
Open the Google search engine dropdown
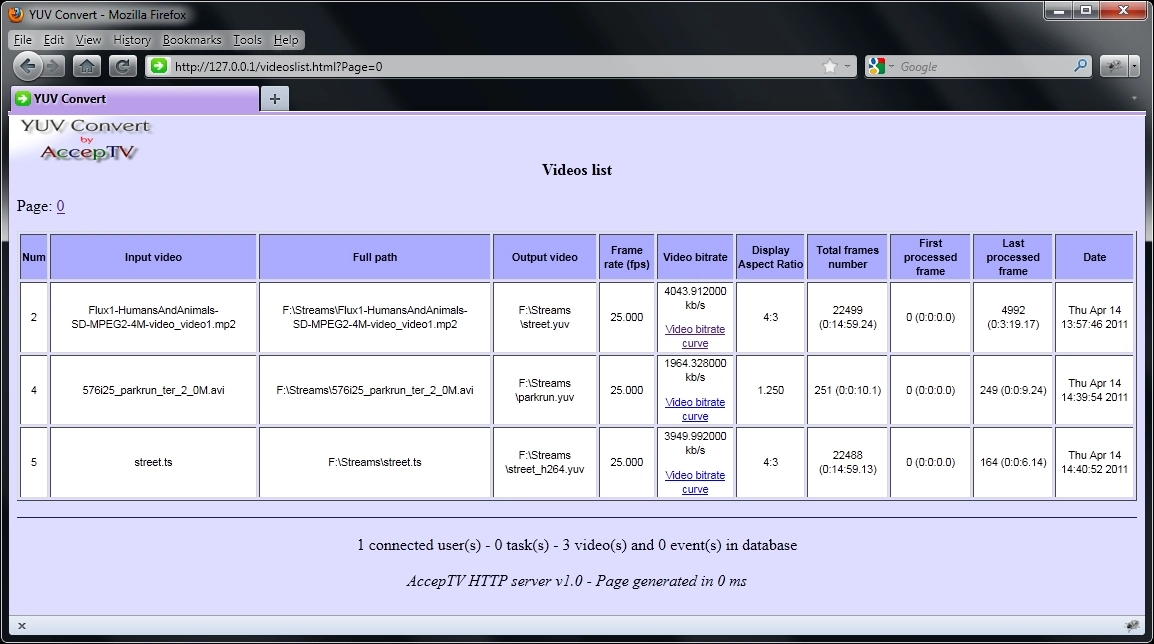point(880,66)
